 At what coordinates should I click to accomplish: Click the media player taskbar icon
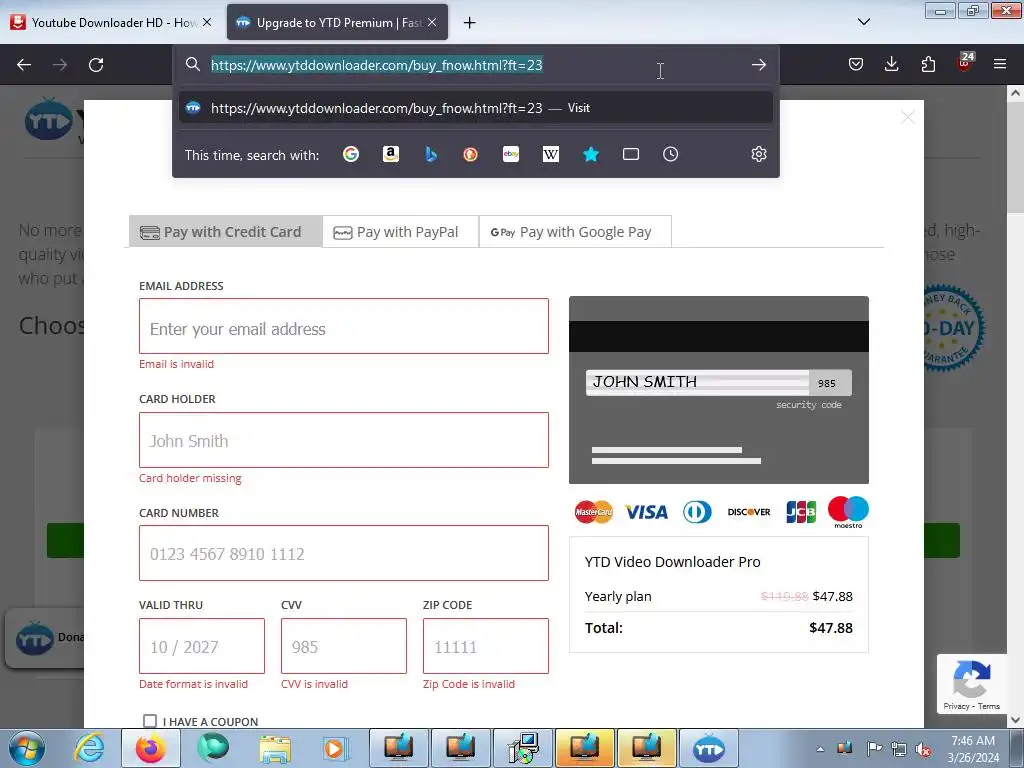click(x=336, y=748)
